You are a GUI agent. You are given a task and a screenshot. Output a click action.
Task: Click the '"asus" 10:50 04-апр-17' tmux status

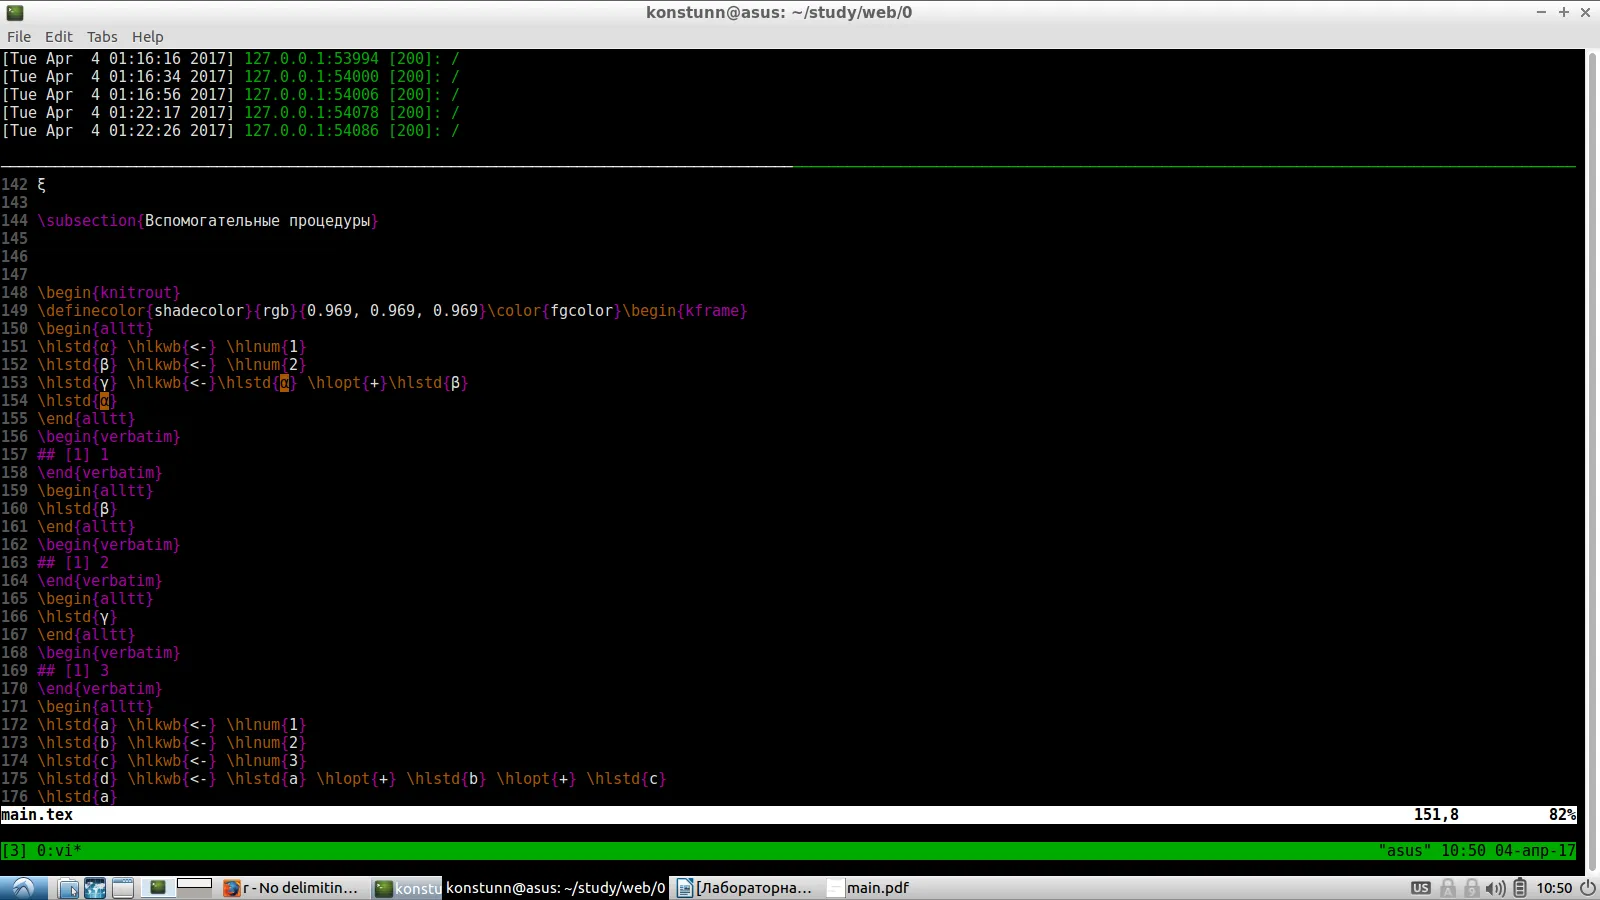pos(1477,851)
